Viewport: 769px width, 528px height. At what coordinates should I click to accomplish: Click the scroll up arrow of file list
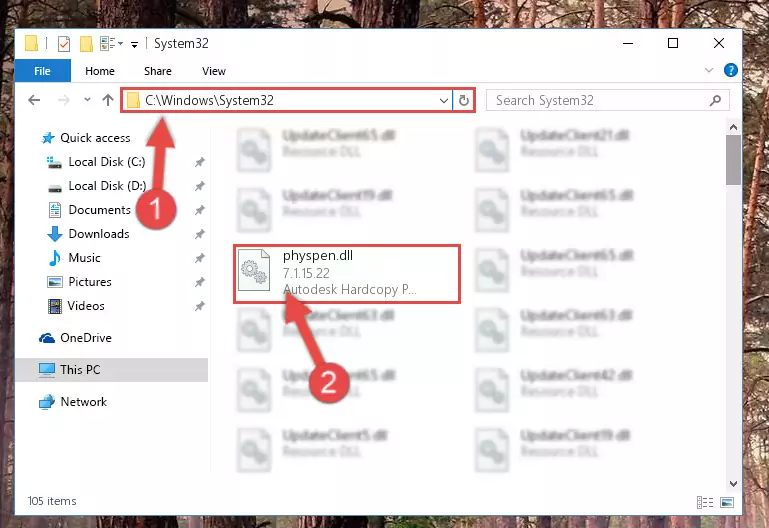[x=733, y=127]
